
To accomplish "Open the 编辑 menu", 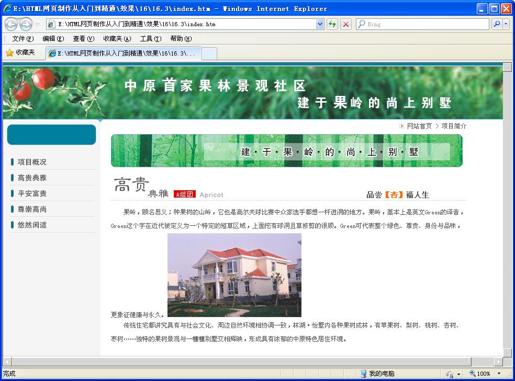I will 53,39.
